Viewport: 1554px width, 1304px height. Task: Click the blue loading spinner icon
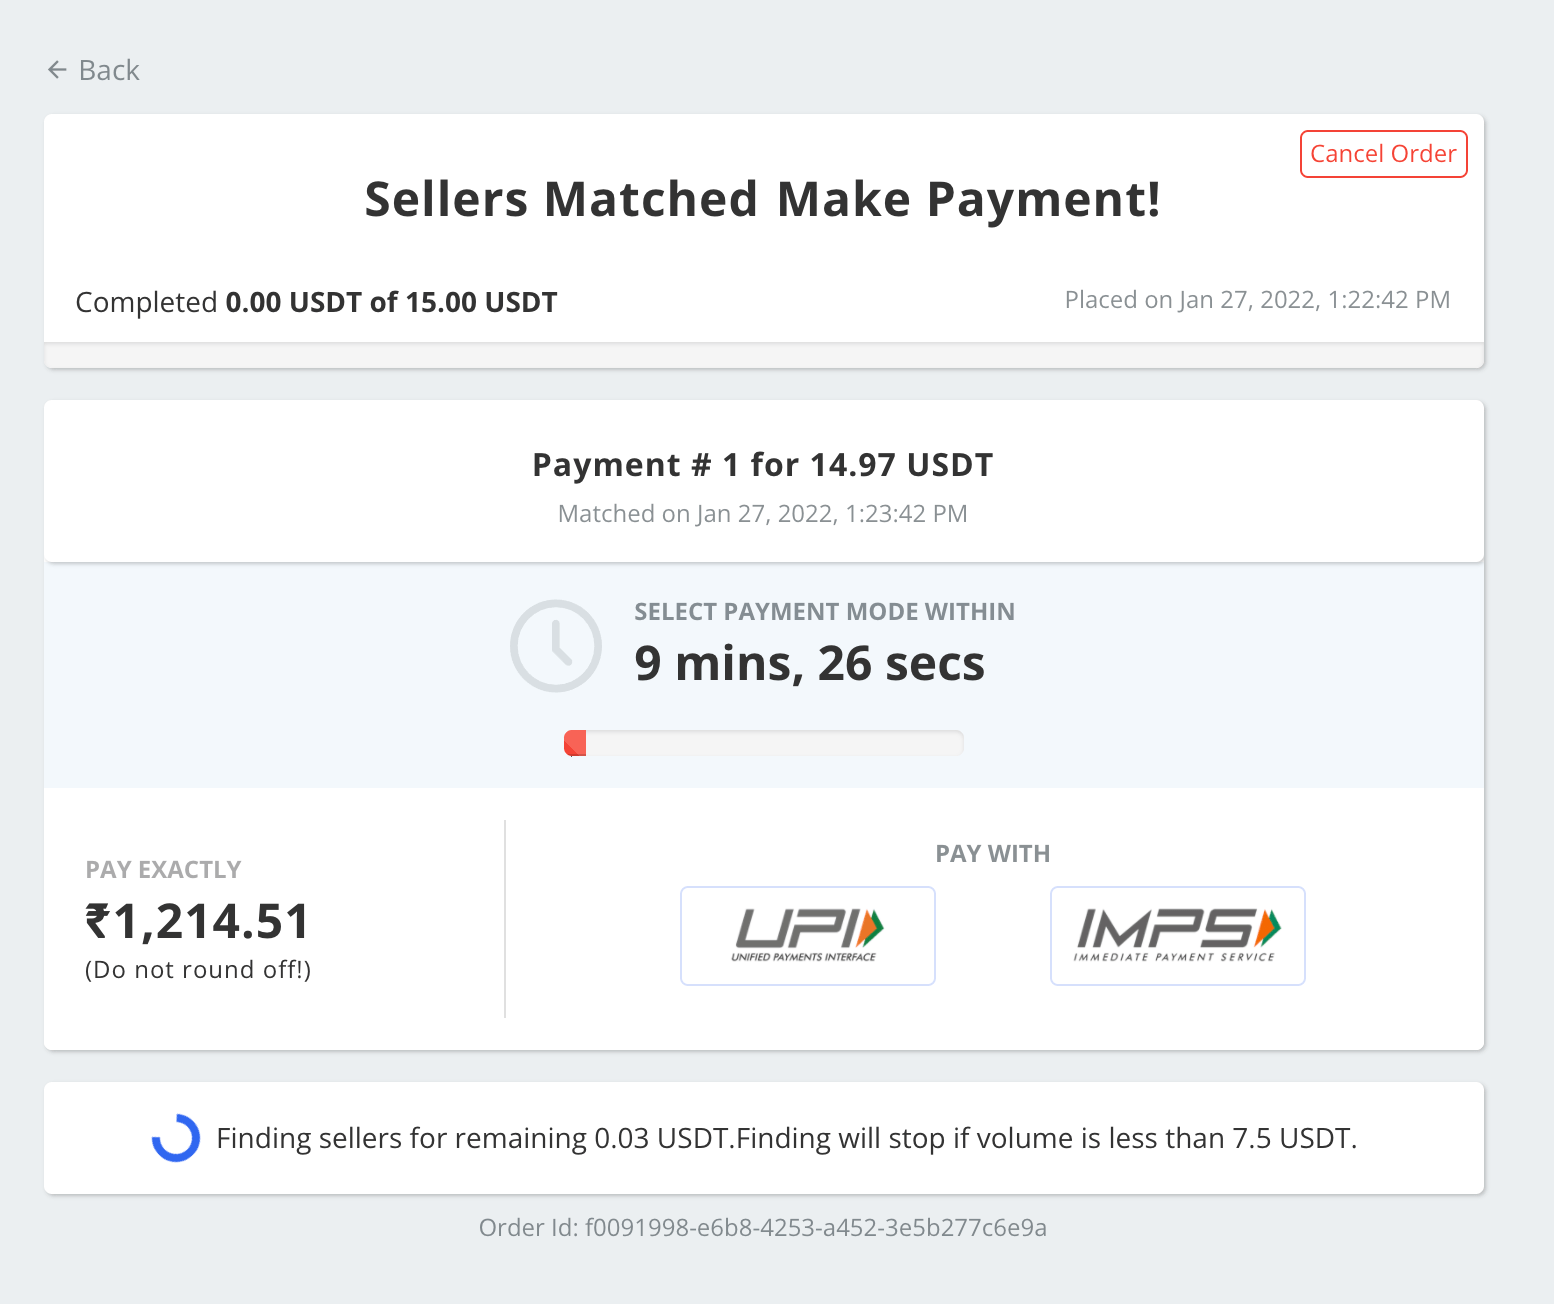pyautogui.click(x=176, y=1138)
